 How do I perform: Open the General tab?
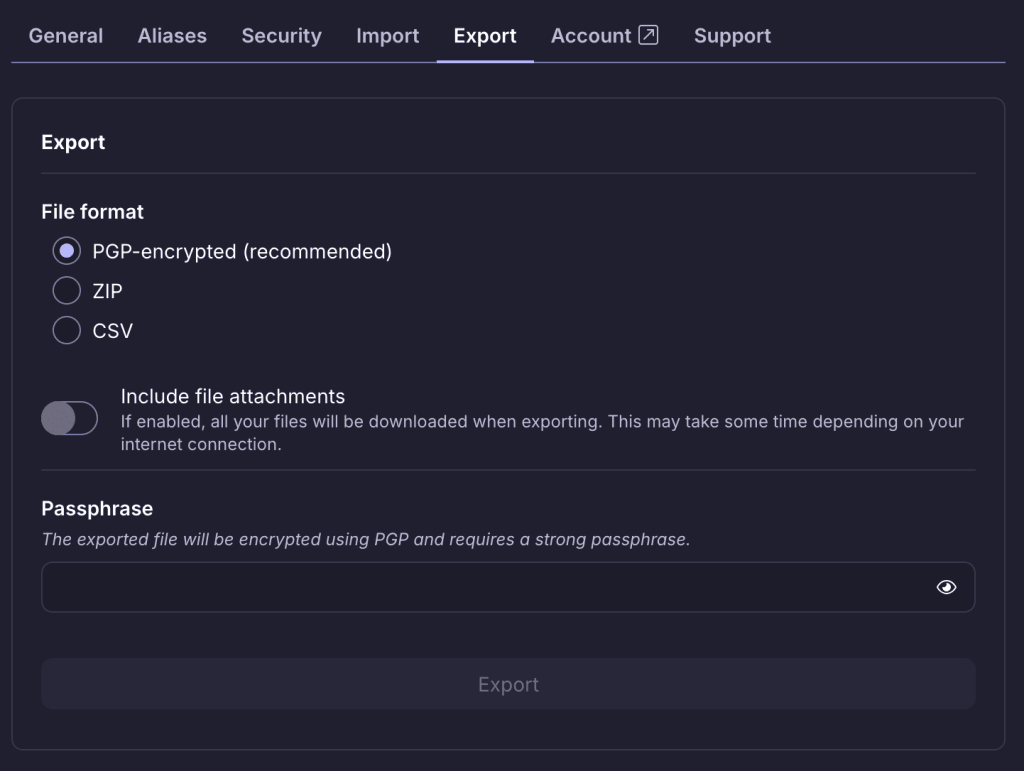66,36
